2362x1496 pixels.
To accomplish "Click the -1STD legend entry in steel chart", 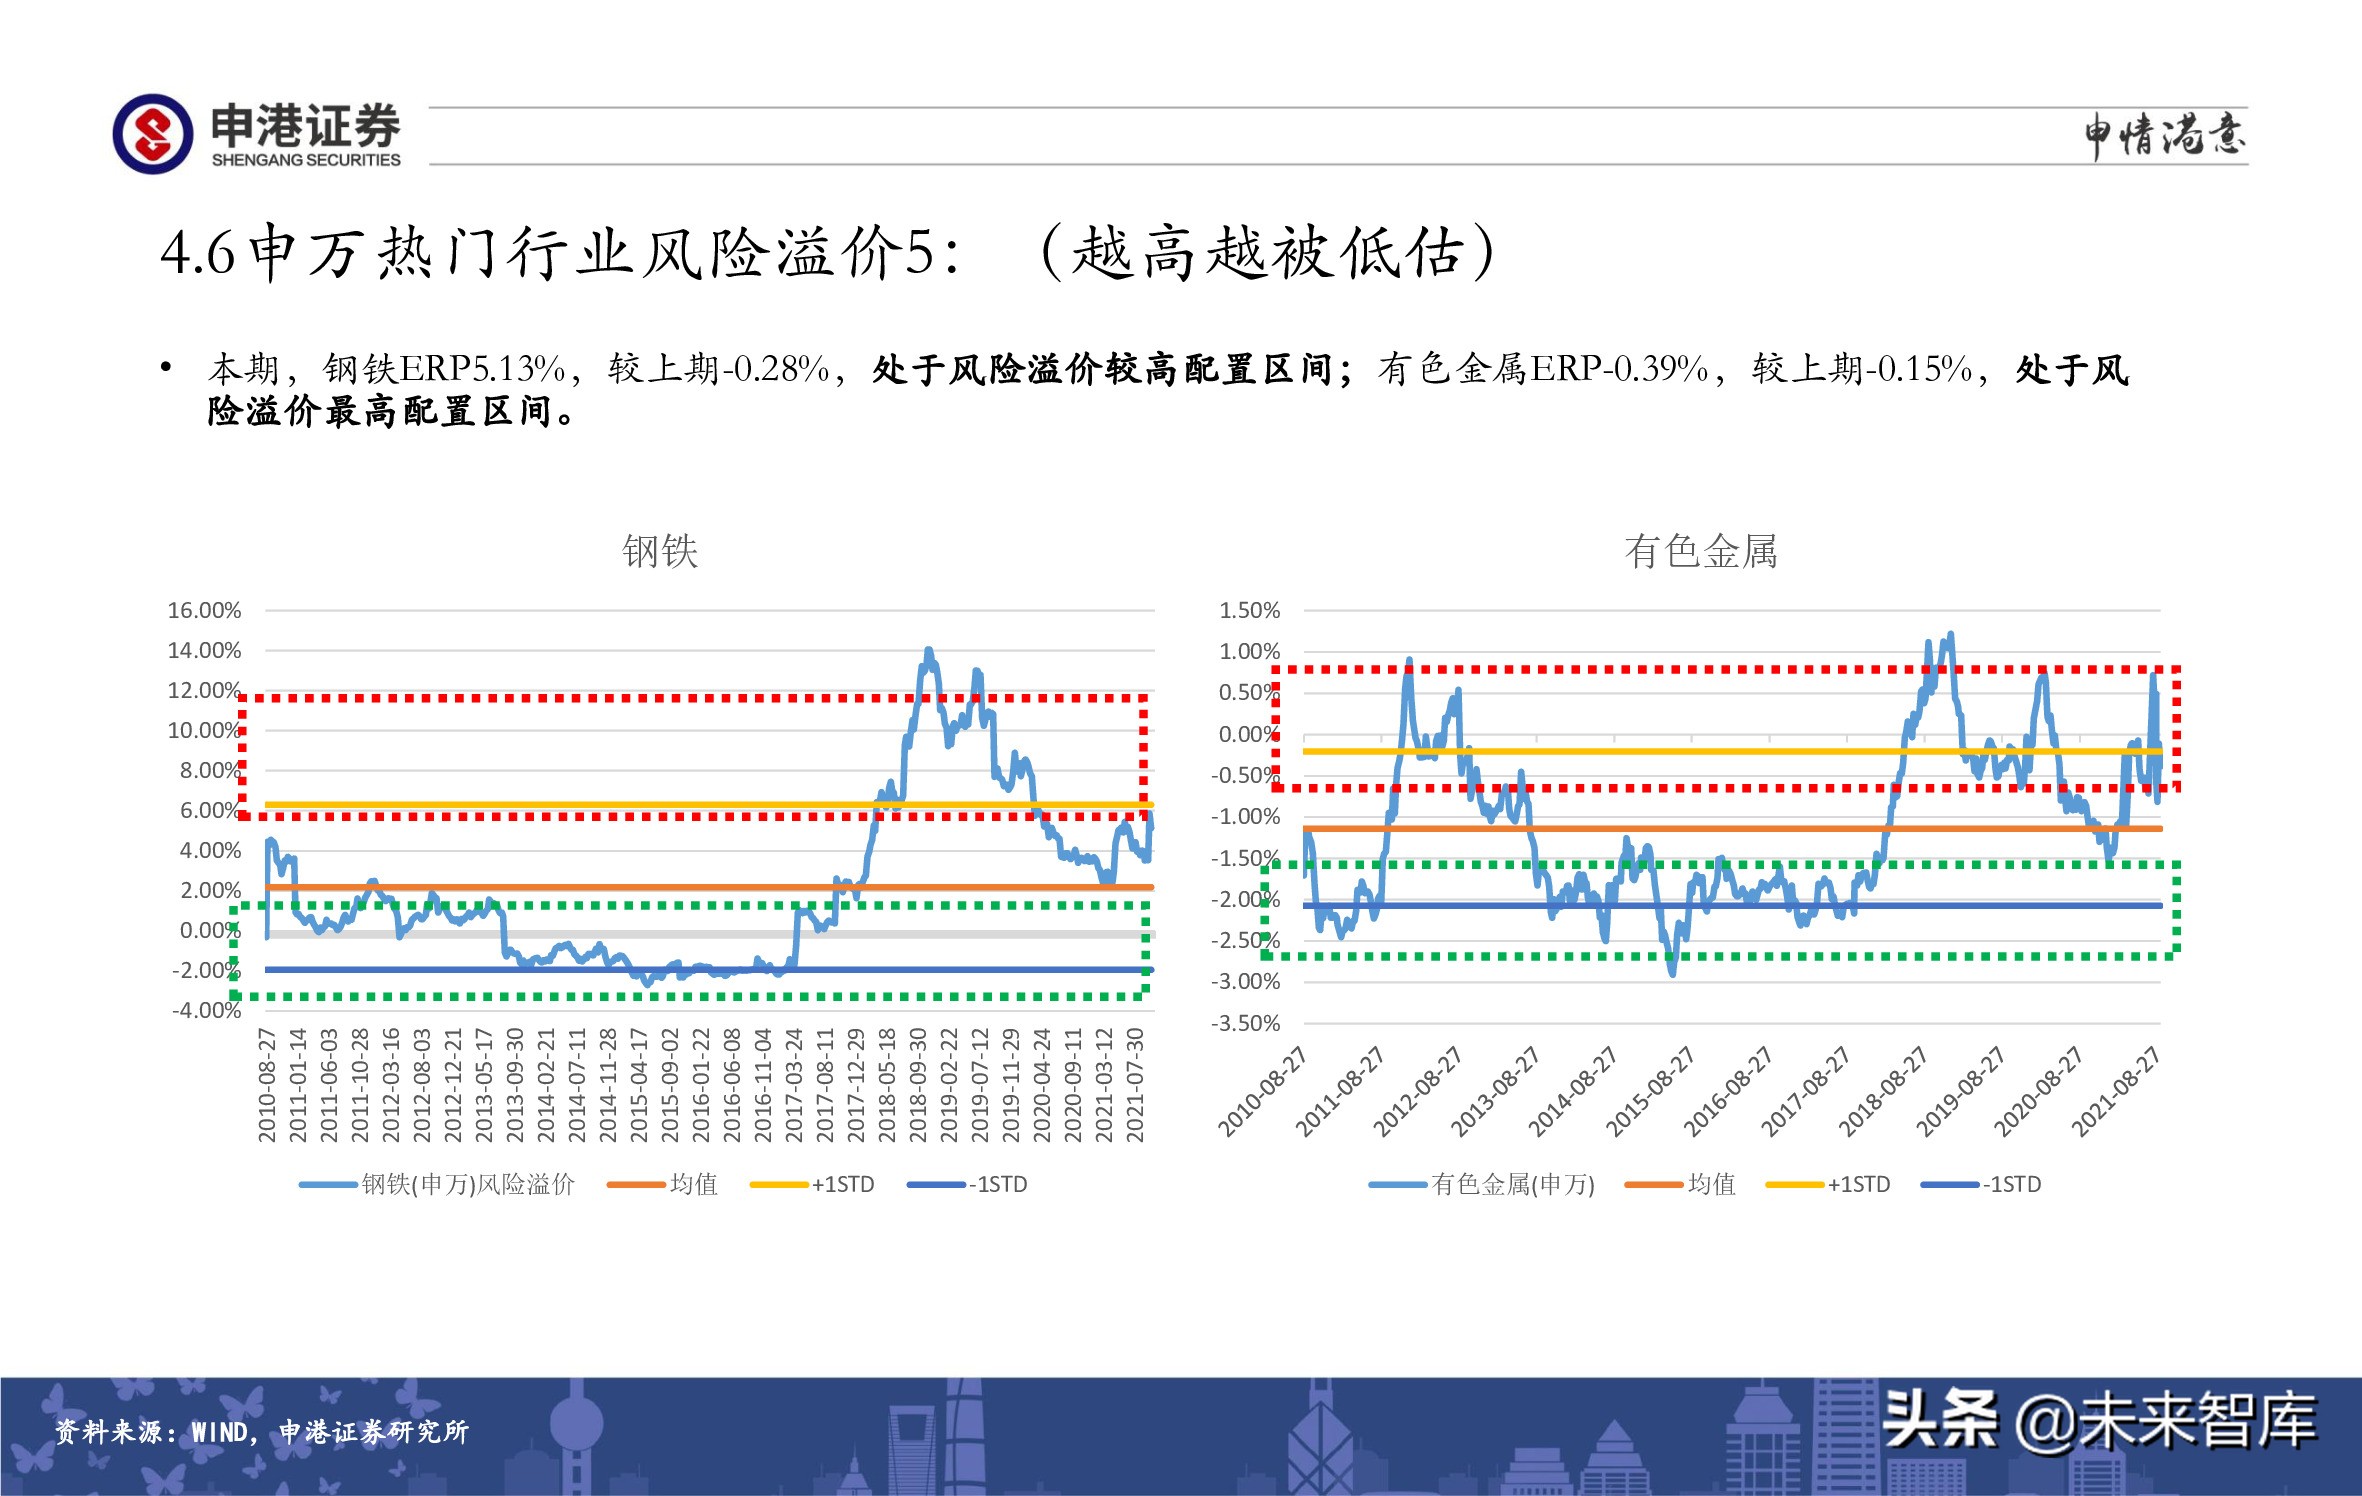I will [967, 1184].
